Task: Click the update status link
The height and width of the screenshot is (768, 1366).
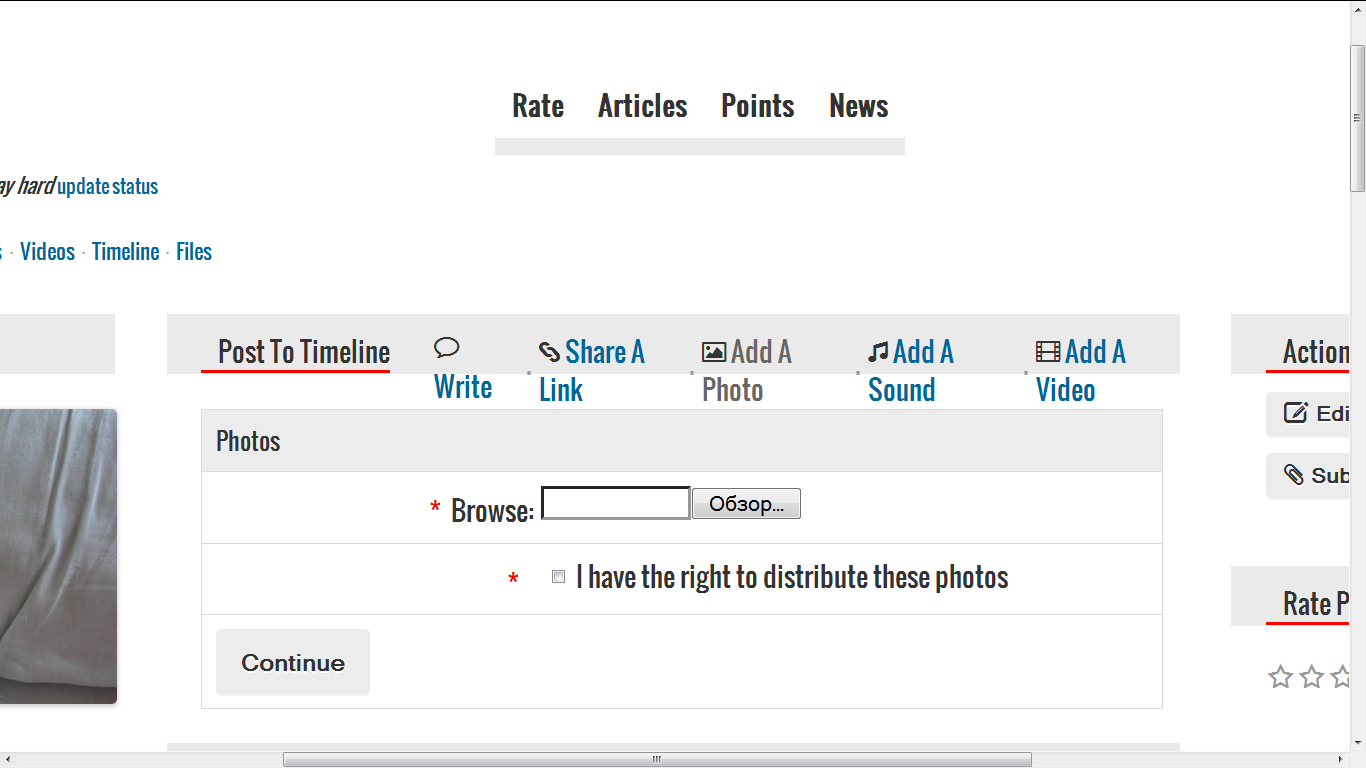Action: 108,187
